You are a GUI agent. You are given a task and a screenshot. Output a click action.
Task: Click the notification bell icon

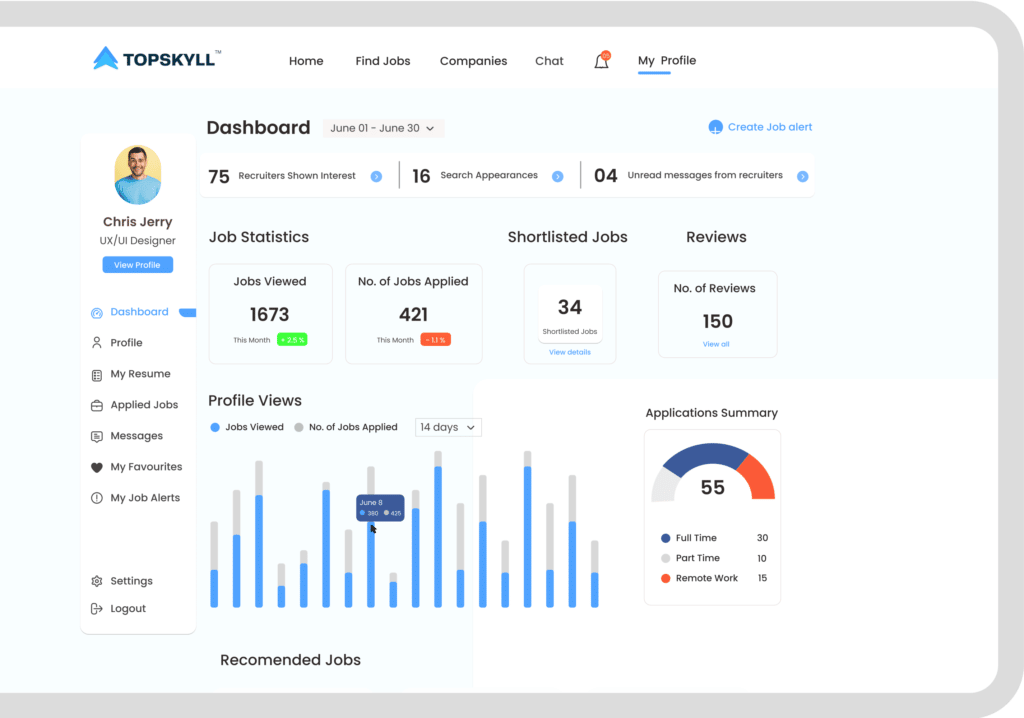pos(601,61)
